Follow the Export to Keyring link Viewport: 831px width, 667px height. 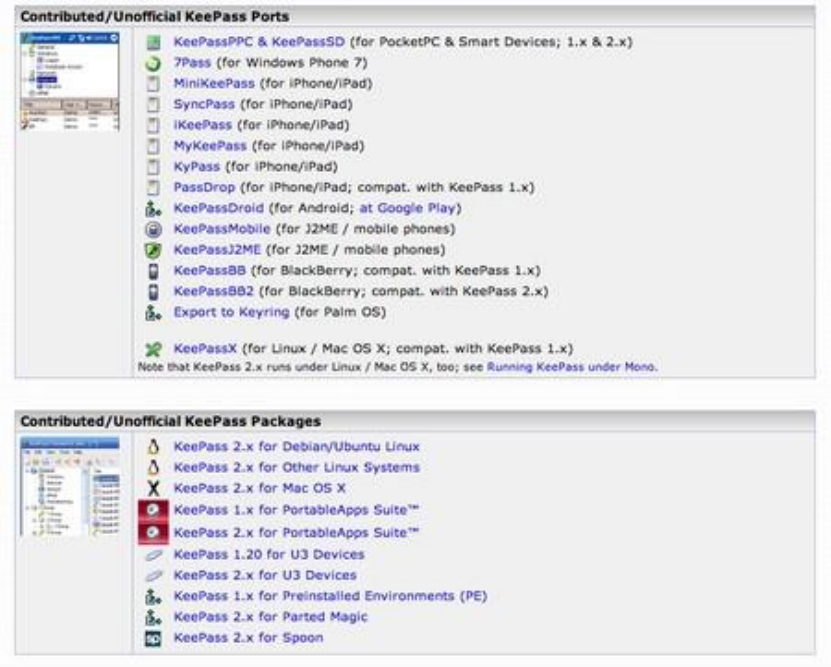232,312
